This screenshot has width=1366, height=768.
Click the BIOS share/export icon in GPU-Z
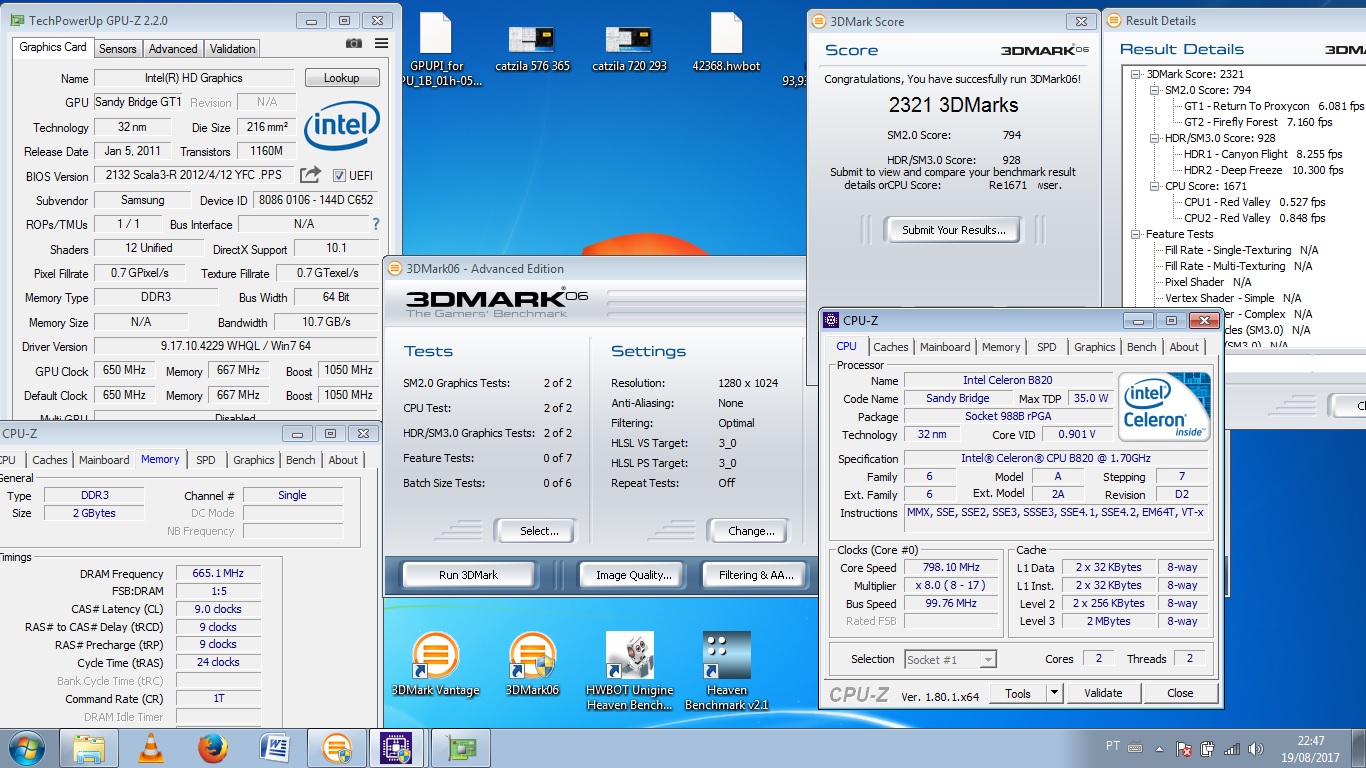click(311, 174)
